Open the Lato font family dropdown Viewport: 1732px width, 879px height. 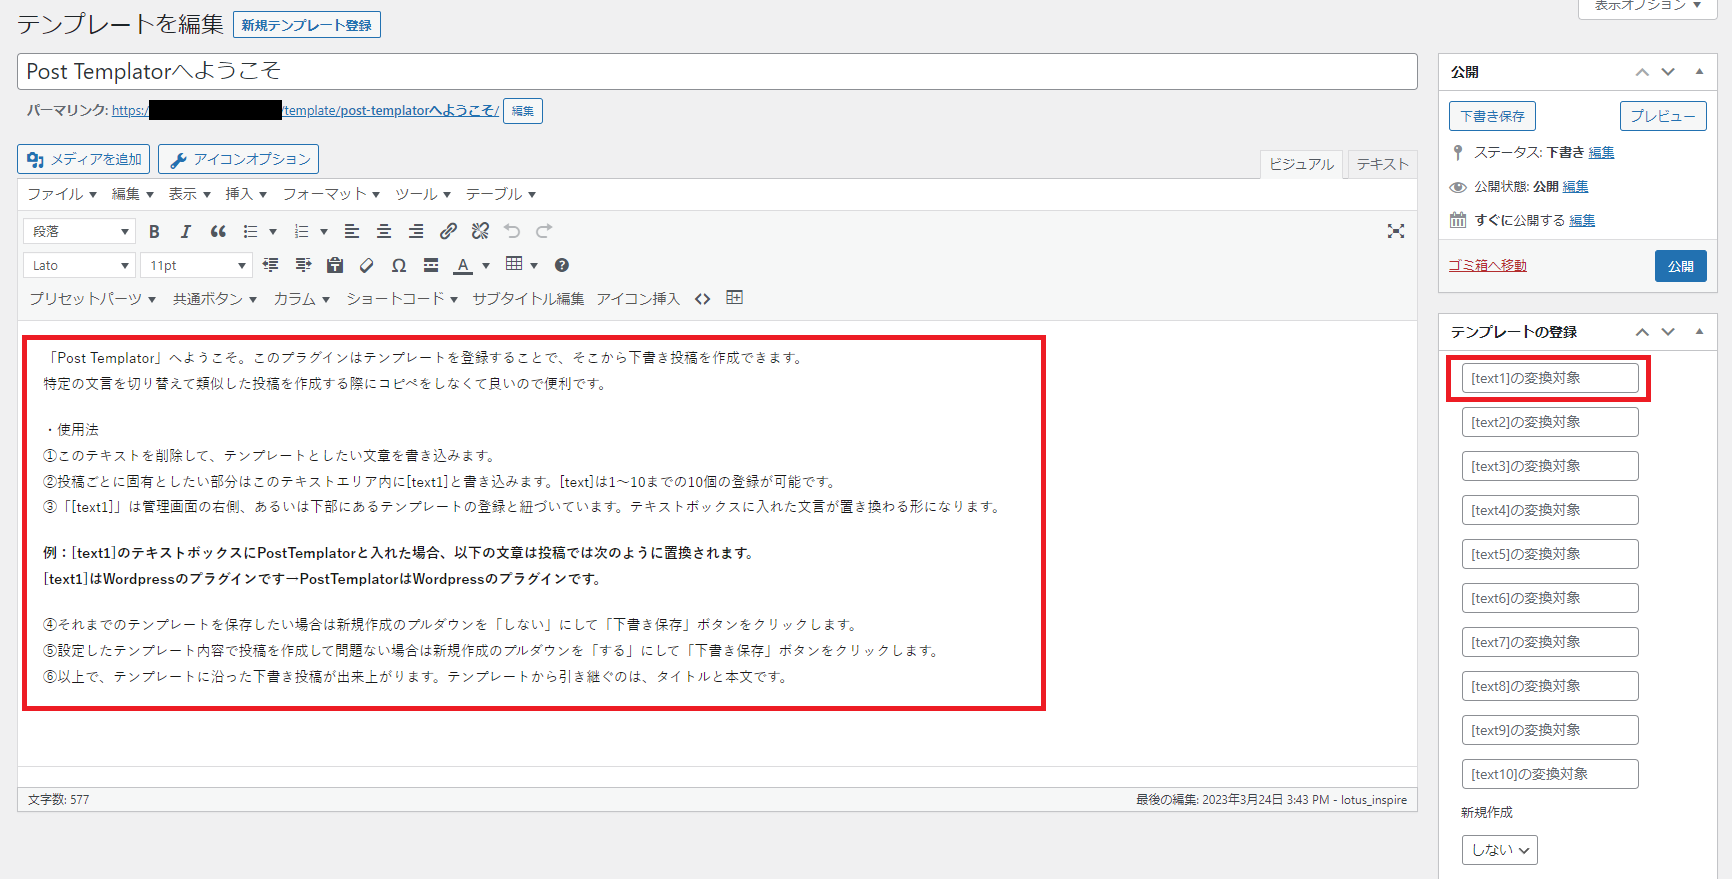point(79,265)
